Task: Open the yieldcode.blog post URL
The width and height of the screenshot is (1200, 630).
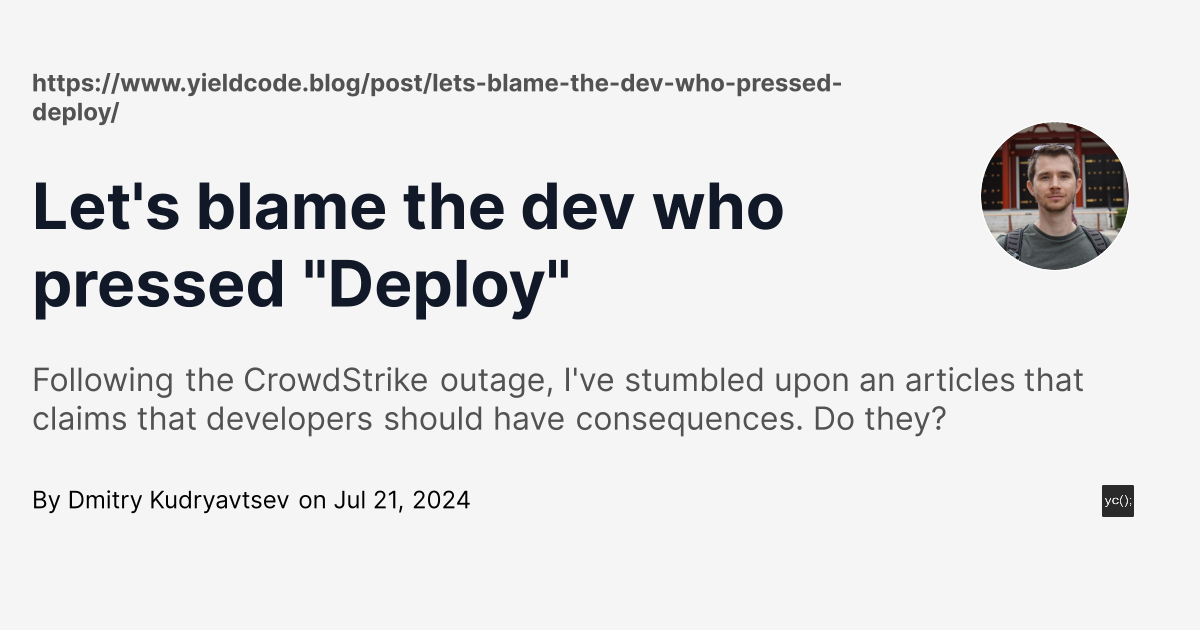Action: coord(436,83)
